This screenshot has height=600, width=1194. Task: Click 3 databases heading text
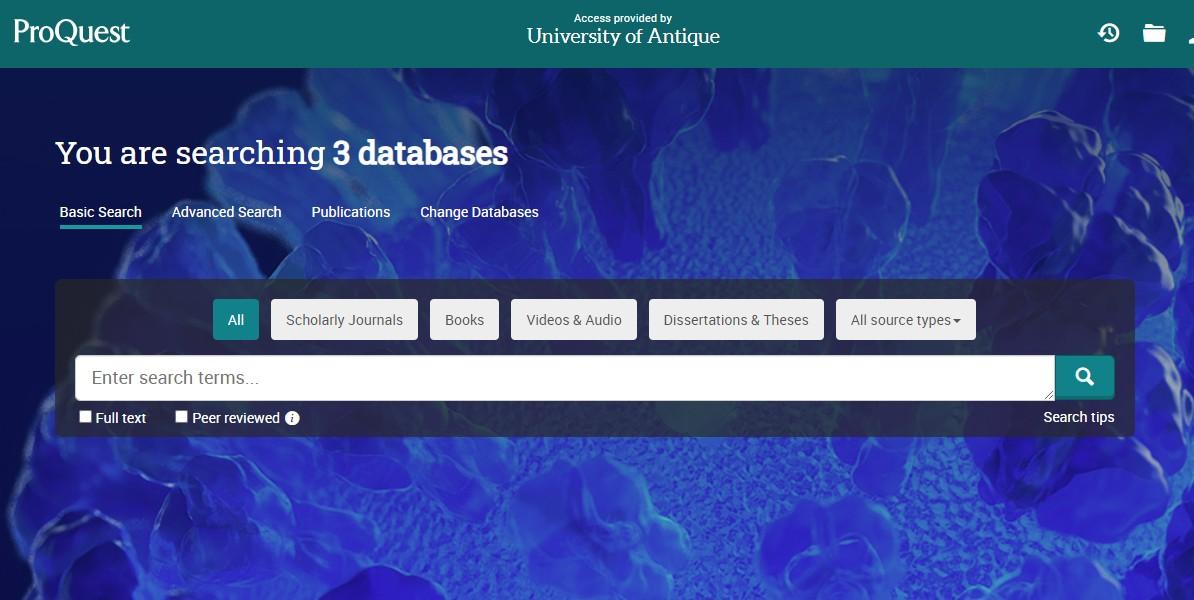tap(420, 153)
